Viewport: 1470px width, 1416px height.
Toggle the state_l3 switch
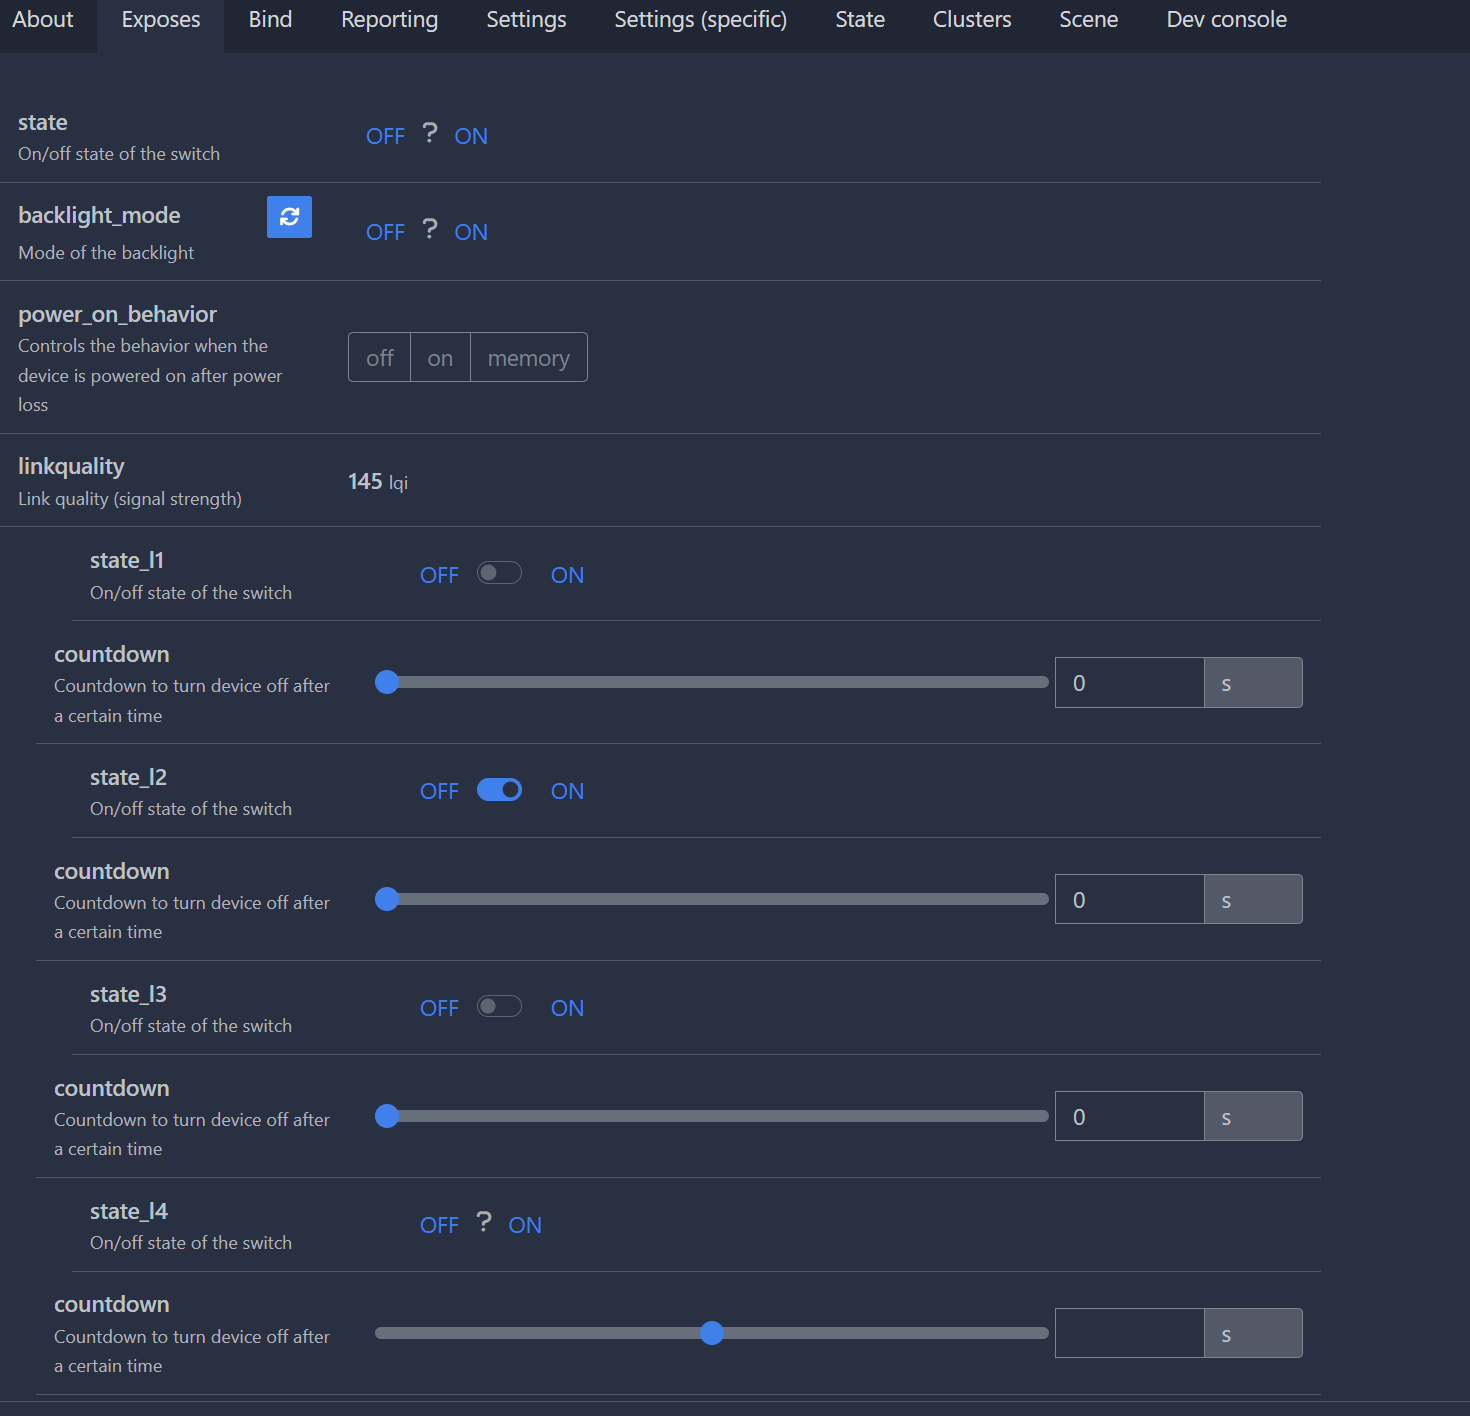[499, 1006]
